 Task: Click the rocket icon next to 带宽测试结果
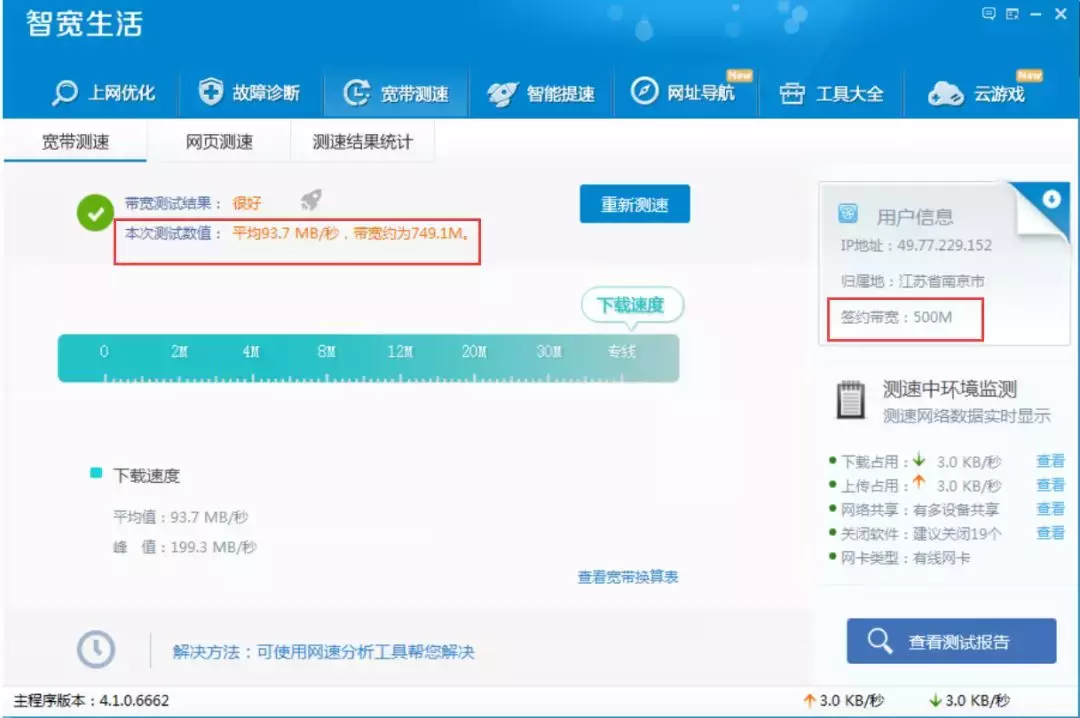coord(310,201)
